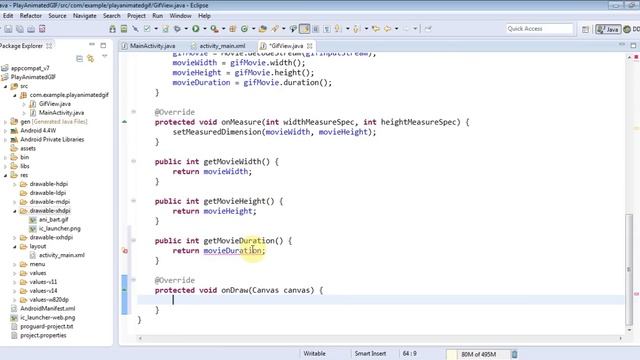Click the Back navigation yellow arrow

pos(387,29)
